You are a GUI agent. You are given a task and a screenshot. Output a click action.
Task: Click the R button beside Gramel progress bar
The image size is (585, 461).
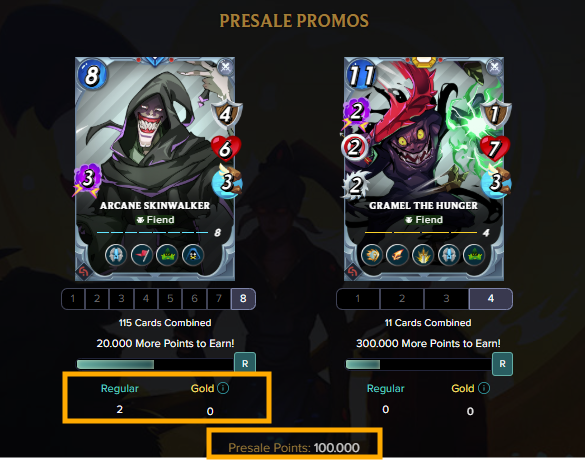(x=503, y=364)
